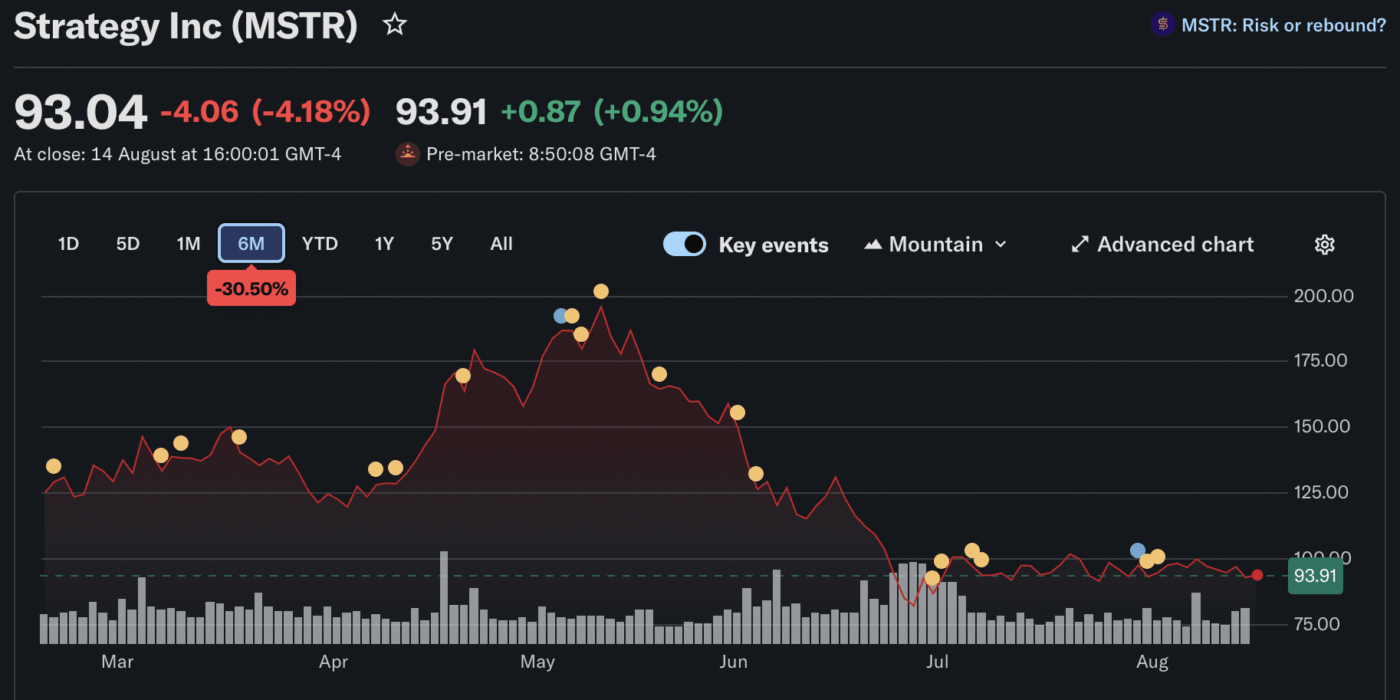Click the 125.00 y-axis label
This screenshot has height=700, width=1400.
pyautogui.click(x=1322, y=492)
